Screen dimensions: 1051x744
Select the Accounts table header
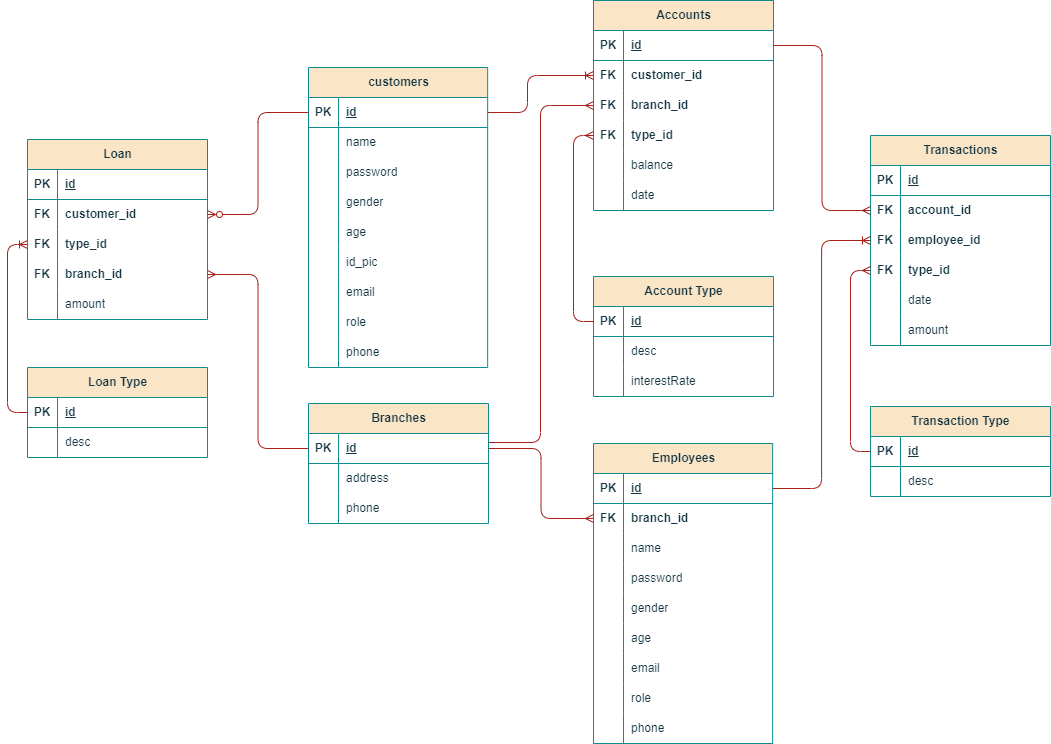683,15
